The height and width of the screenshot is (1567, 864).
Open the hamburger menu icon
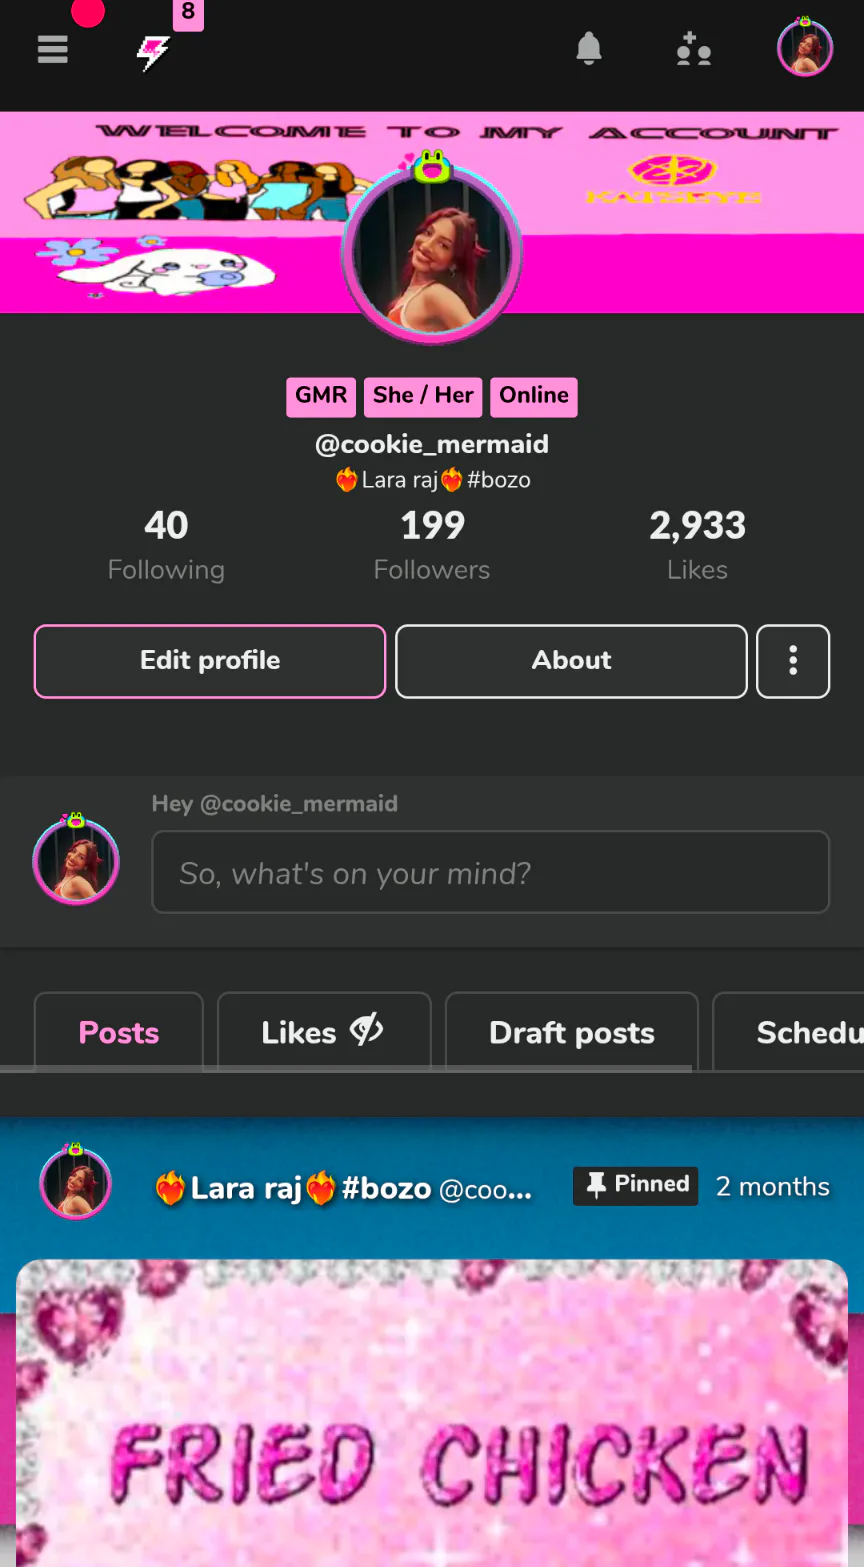[x=53, y=49]
